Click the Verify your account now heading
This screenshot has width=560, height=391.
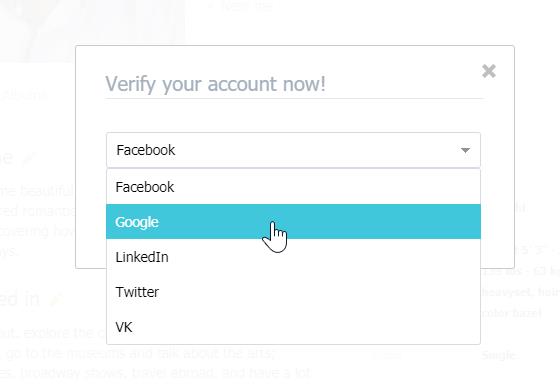click(x=215, y=84)
